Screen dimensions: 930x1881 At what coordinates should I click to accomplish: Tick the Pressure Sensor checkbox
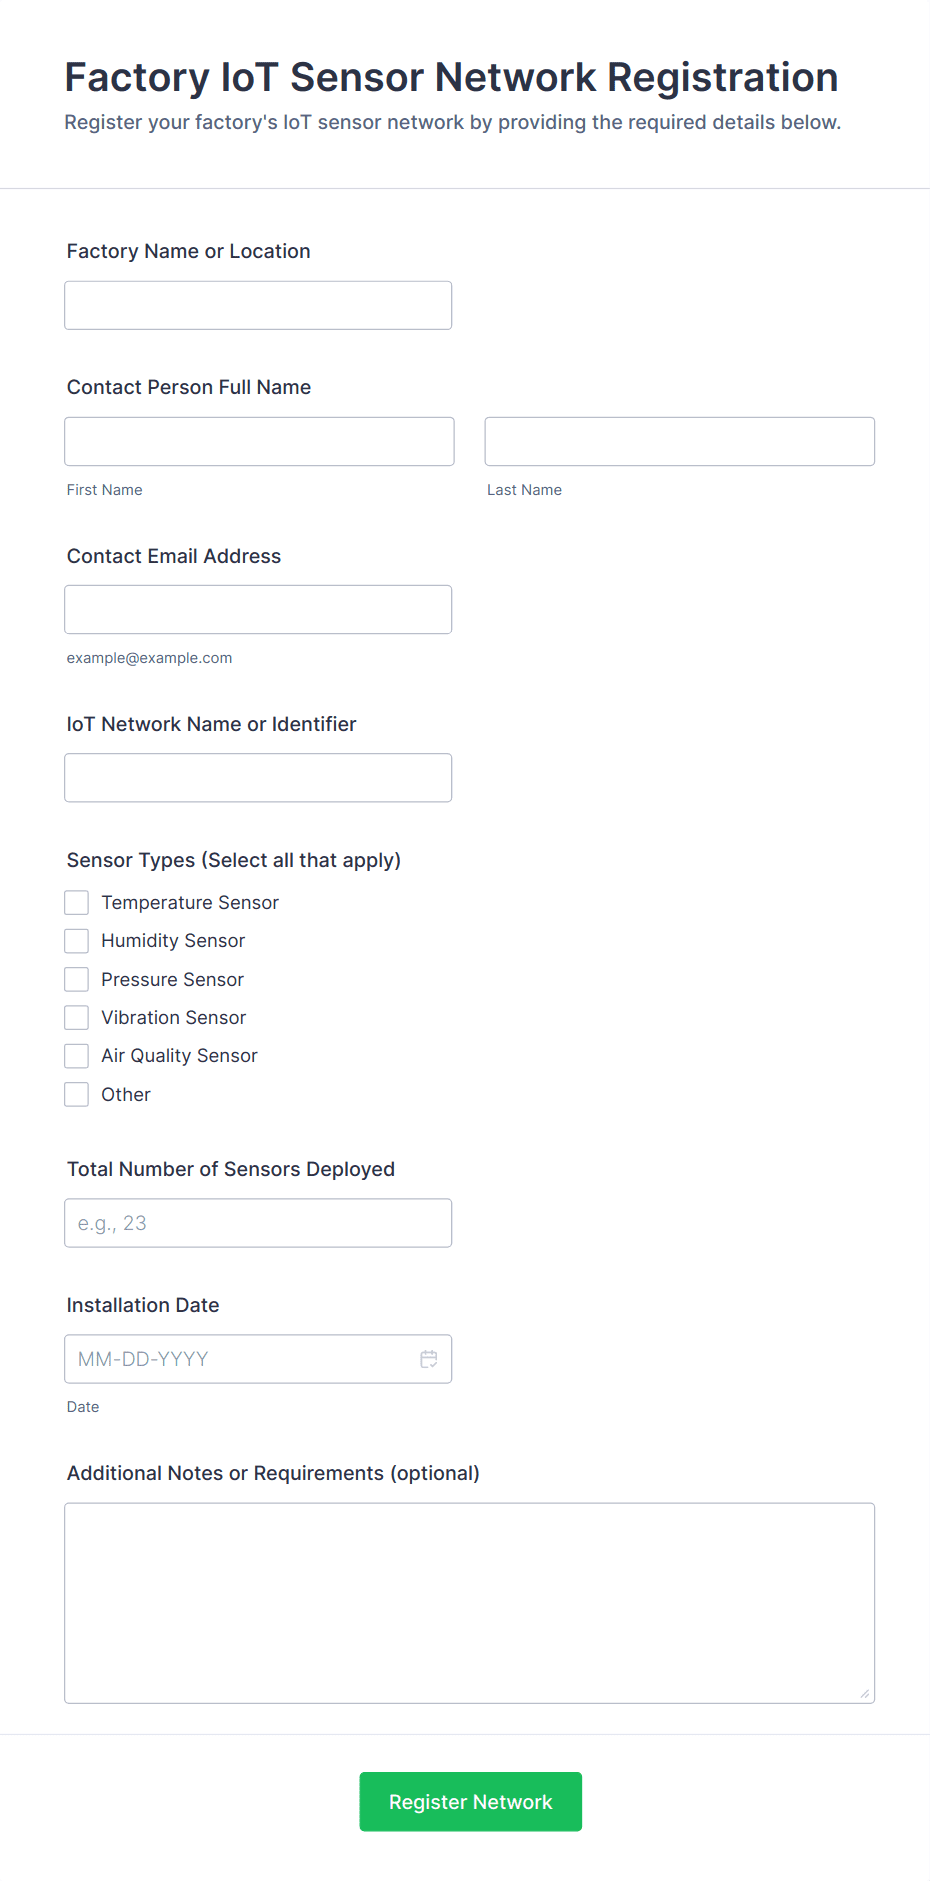(x=77, y=979)
